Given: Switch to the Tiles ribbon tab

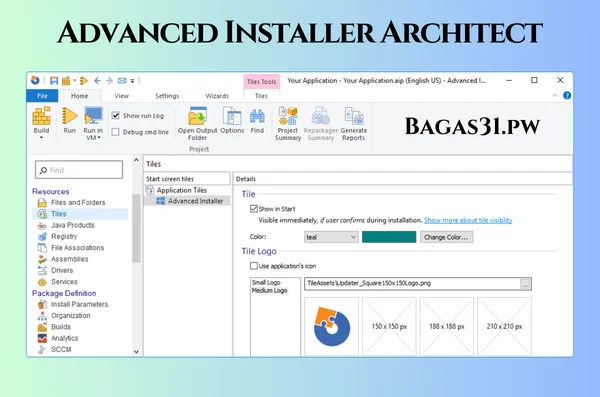Looking at the screenshot, I should (x=261, y=96).
